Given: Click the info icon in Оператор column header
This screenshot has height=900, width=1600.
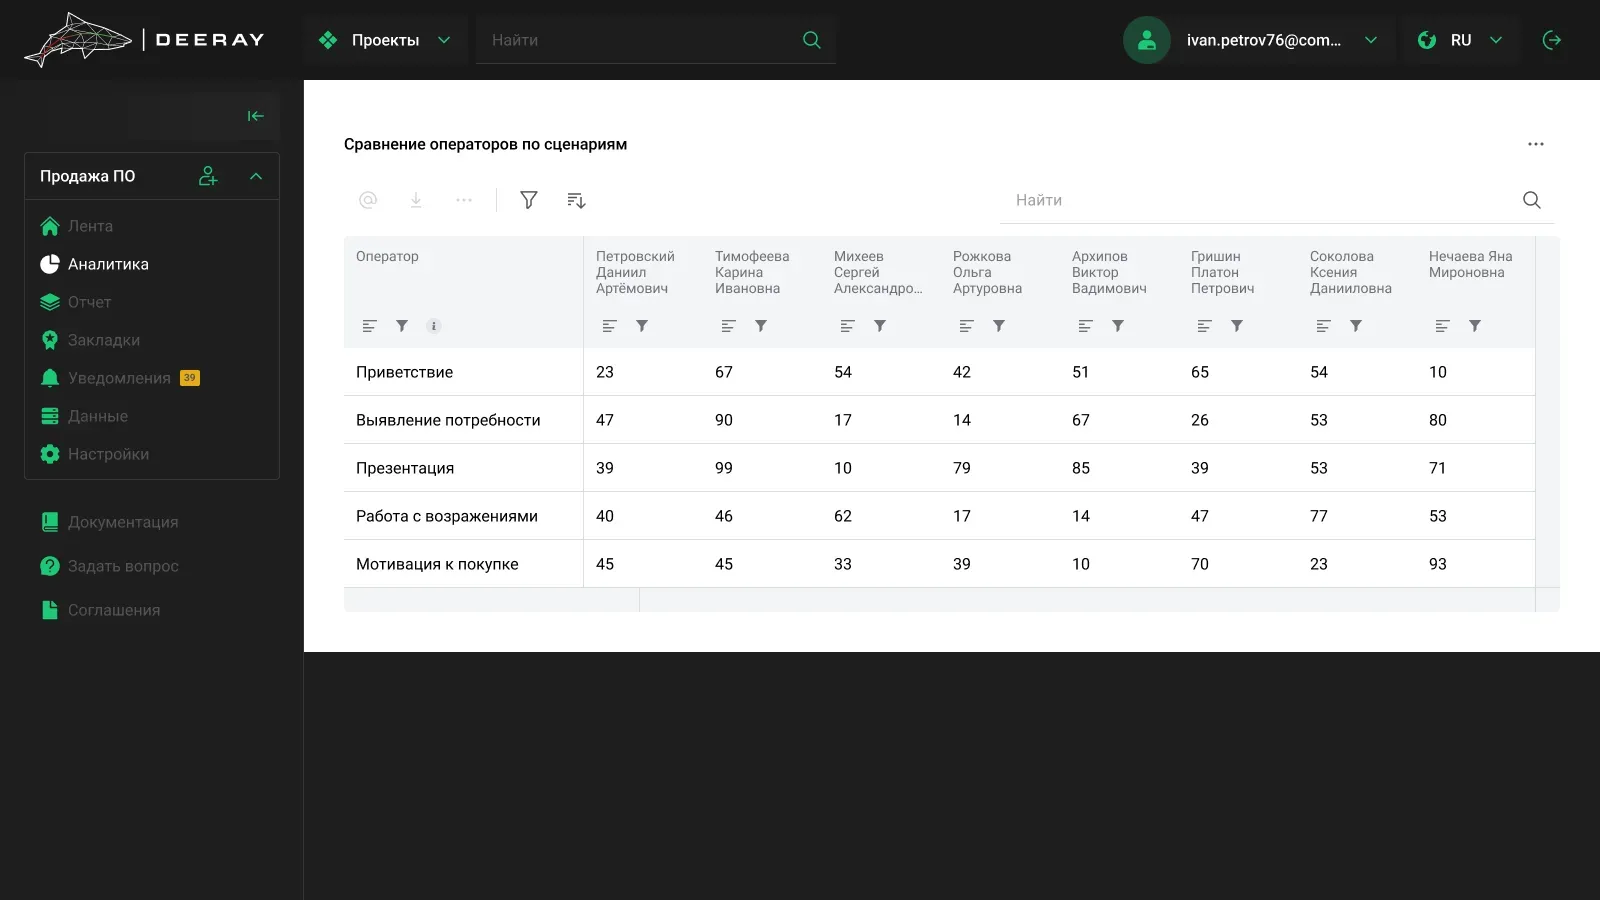Looking at the screenshot, I should click(434, 326).
